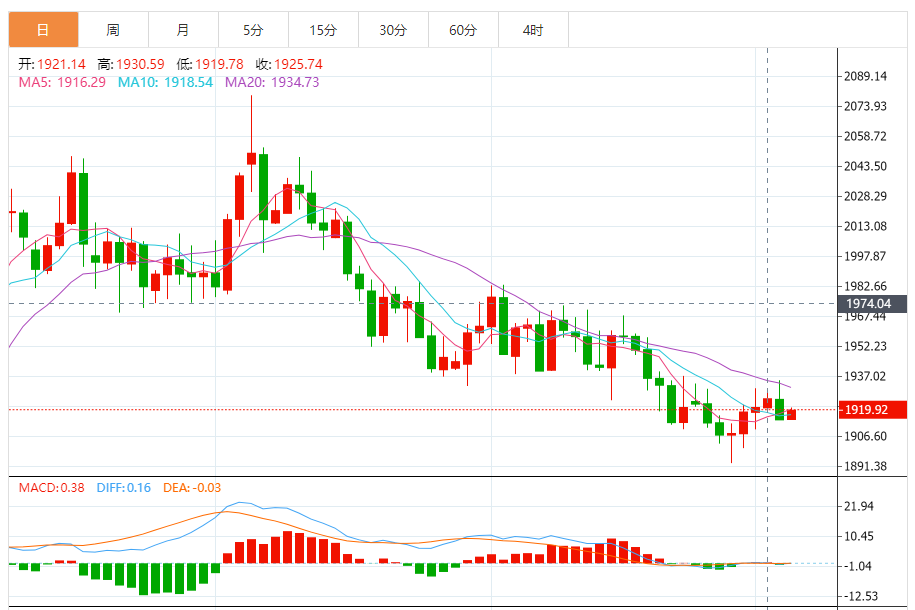Select the 日 daily chart tab
Image resolution: width=915 pixels, height=610 pixels.
(43, 30)
